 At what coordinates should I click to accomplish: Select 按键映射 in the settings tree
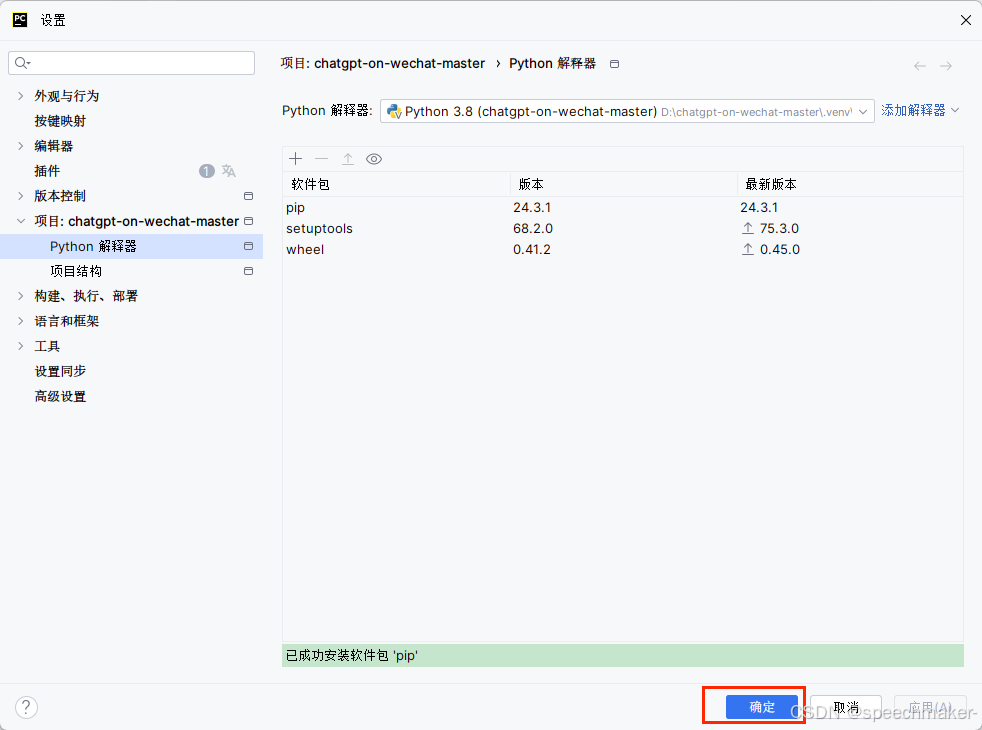60,121
